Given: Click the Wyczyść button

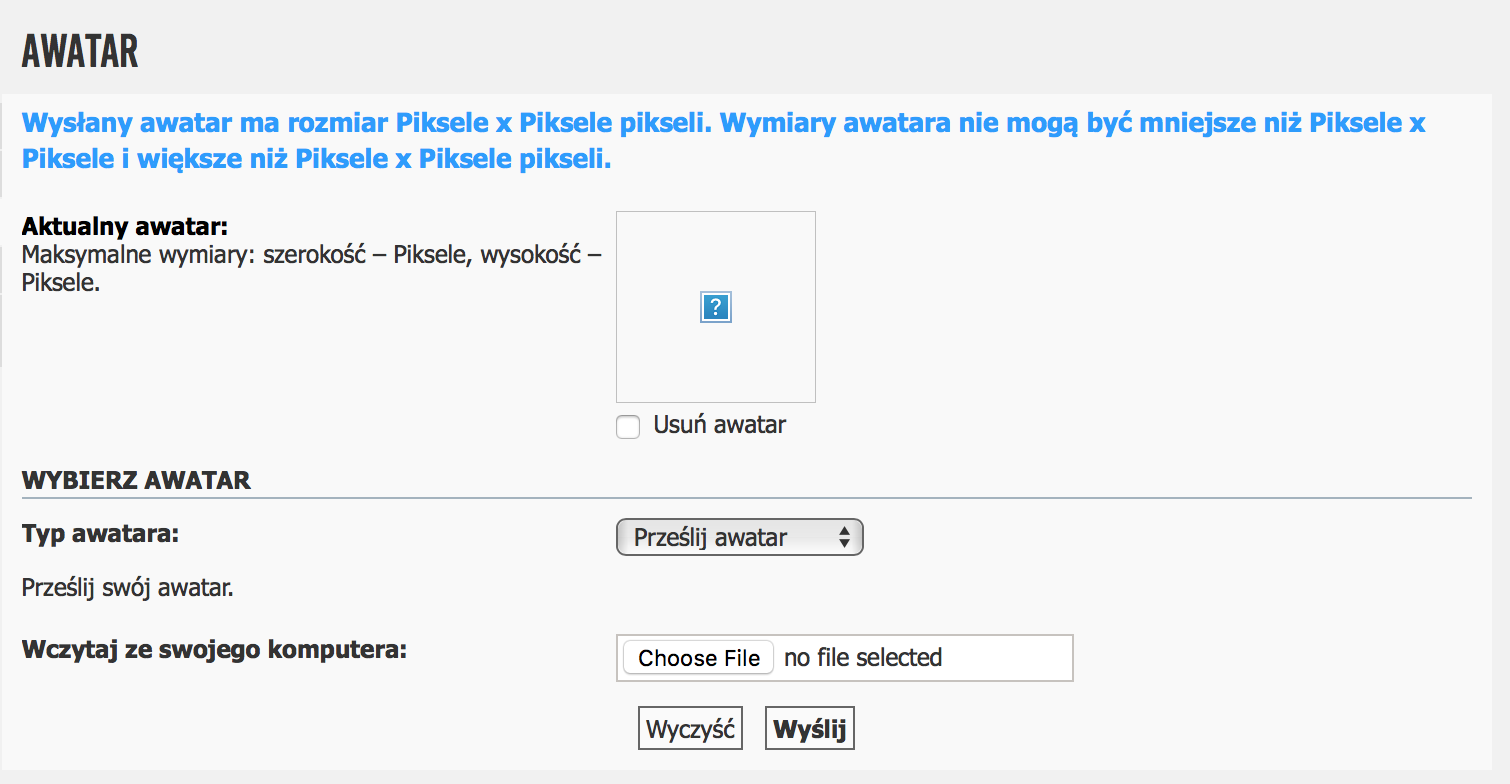Looking at the screenshot, I should tap(690, 729).
